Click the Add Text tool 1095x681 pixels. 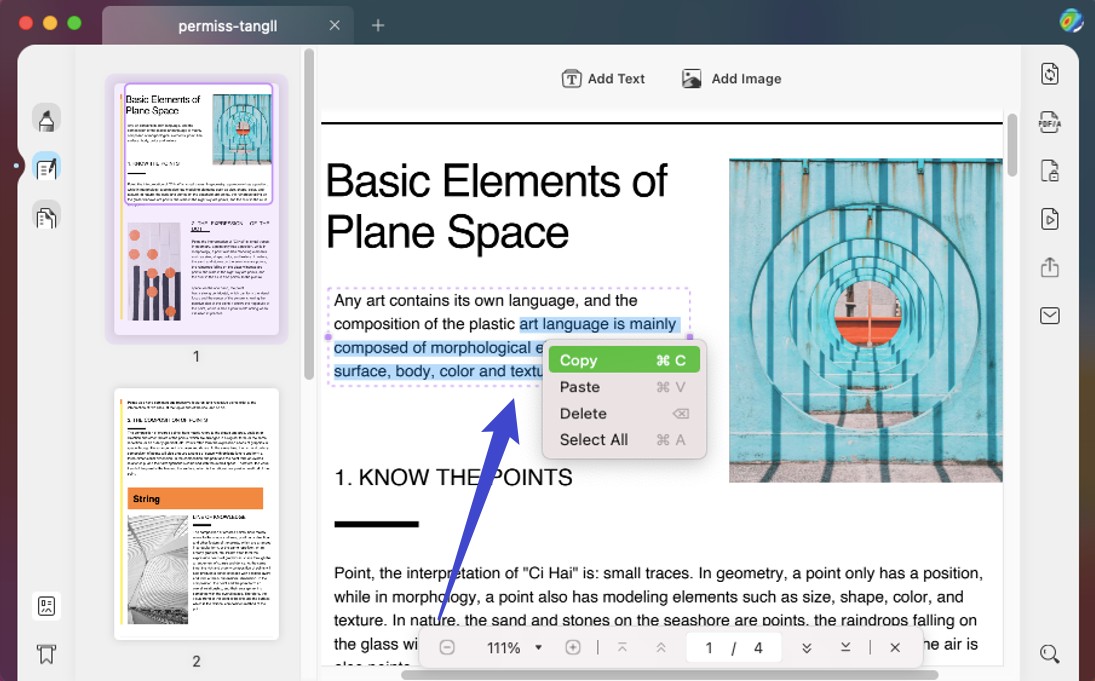[x=604, y=78]
